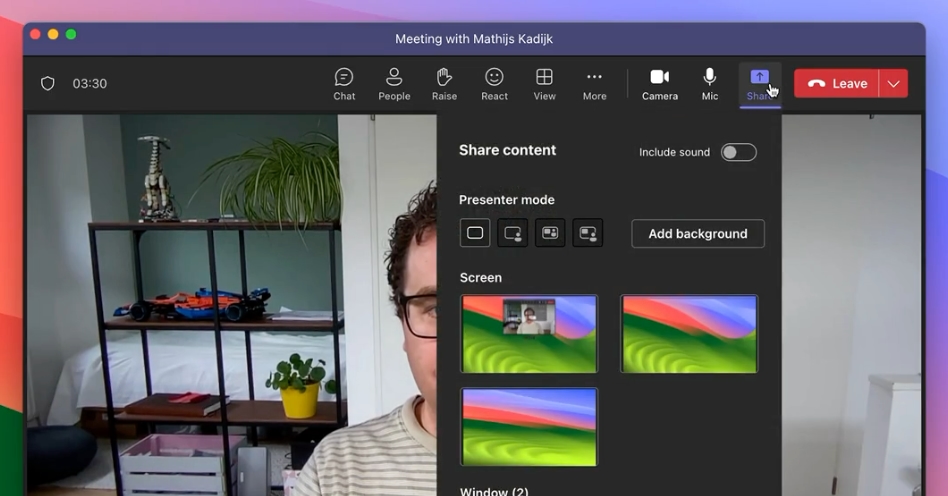The image size is (948, 496).
Task: Select Content only presenter mode
Action: (475, 233)
